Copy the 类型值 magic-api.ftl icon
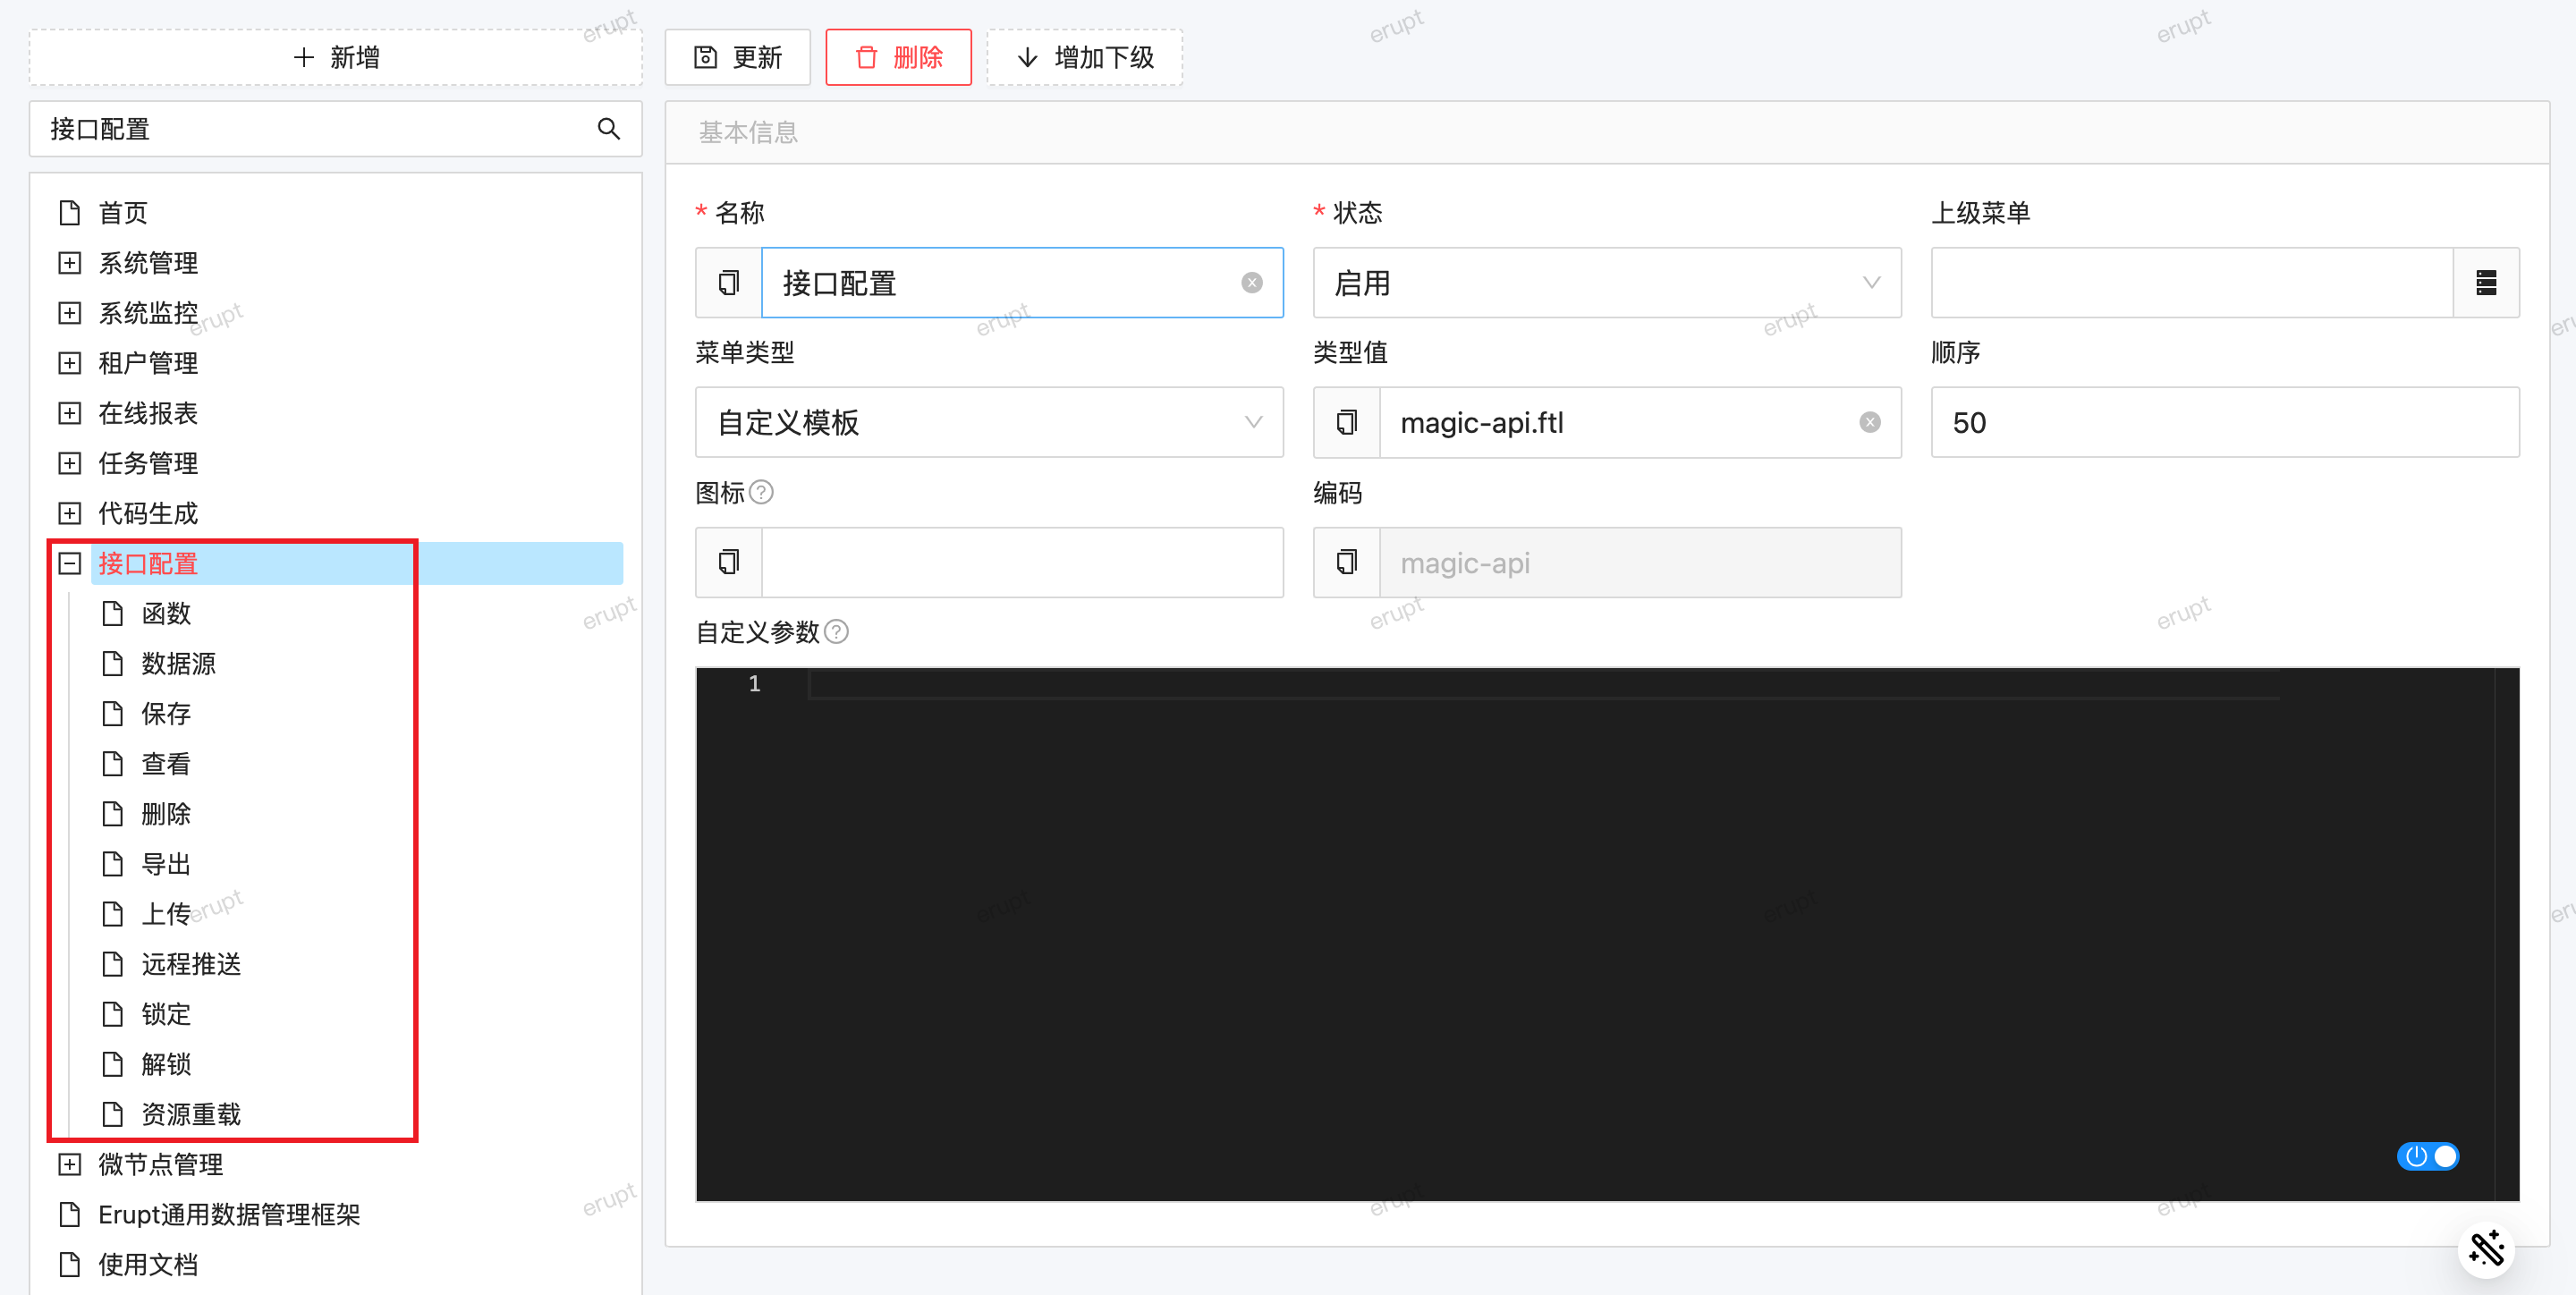 tap(1347, 423)
